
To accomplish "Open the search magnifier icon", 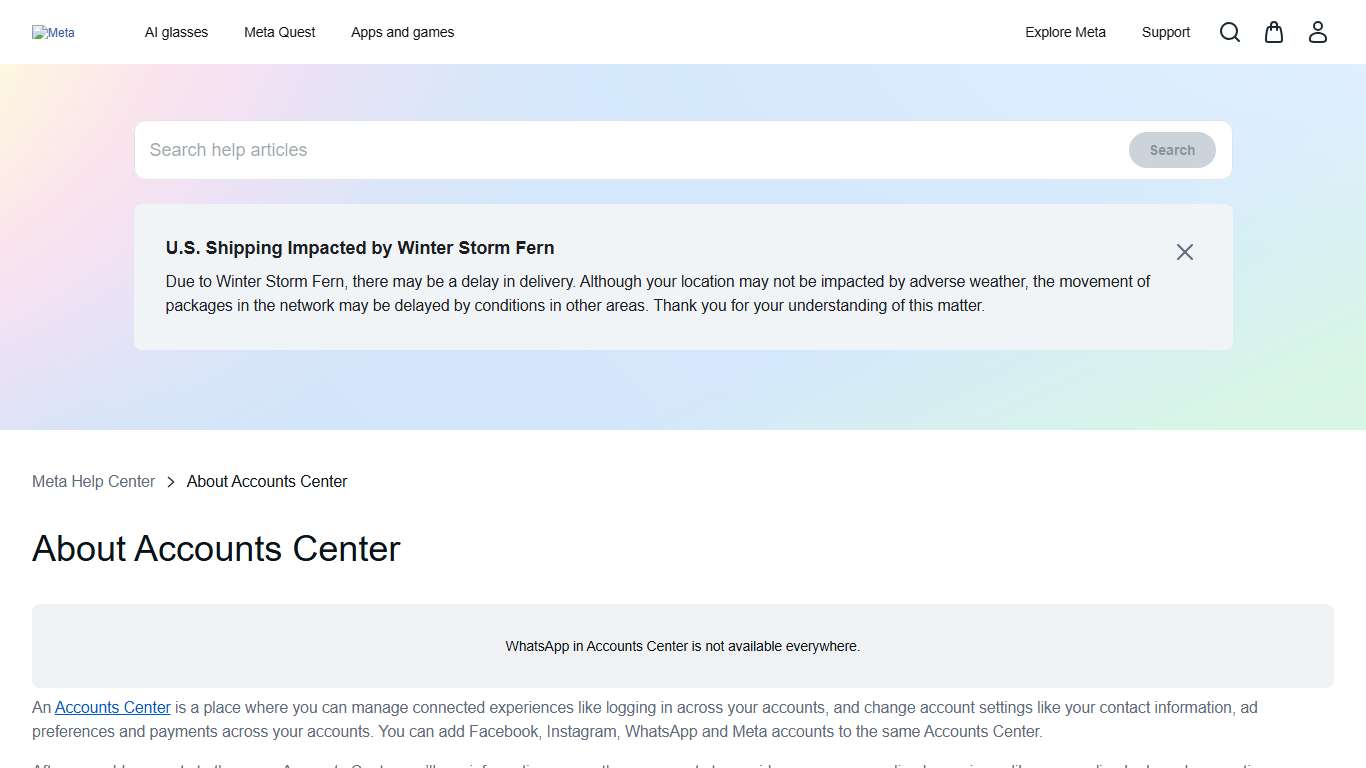I will pos(1229,32).
